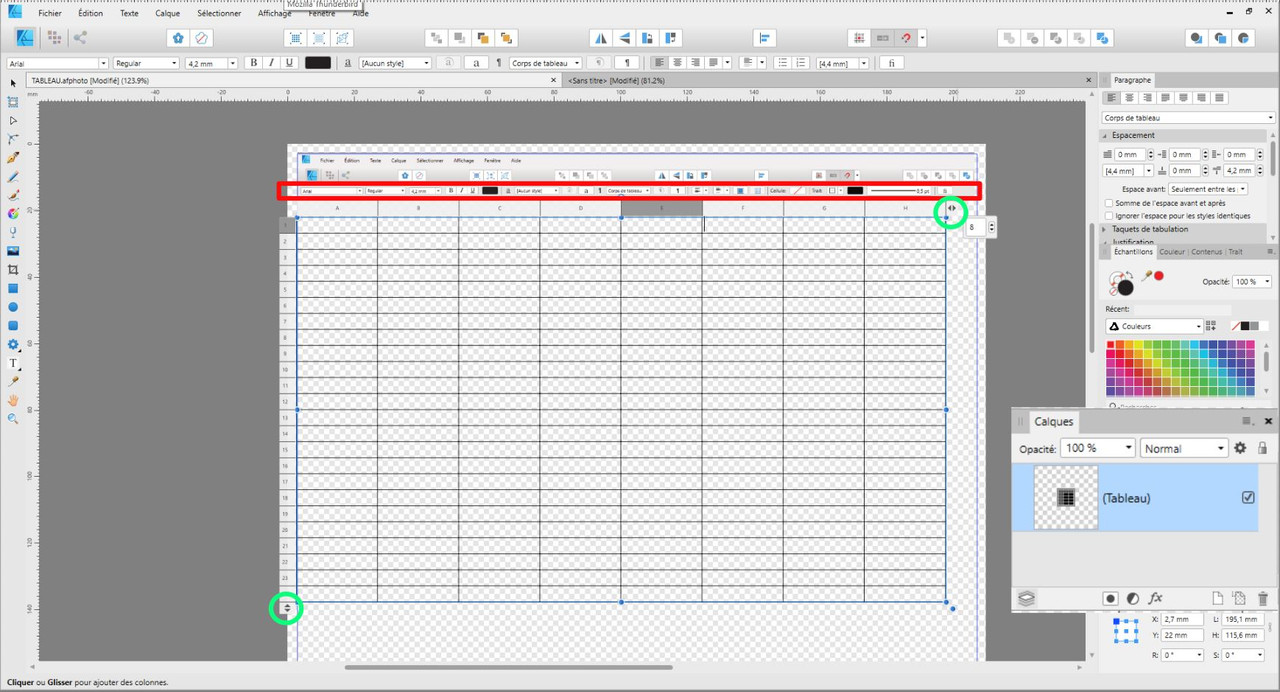Click the black fill circle in Échantillons
1280x692 pixels.
point(1125,288)
